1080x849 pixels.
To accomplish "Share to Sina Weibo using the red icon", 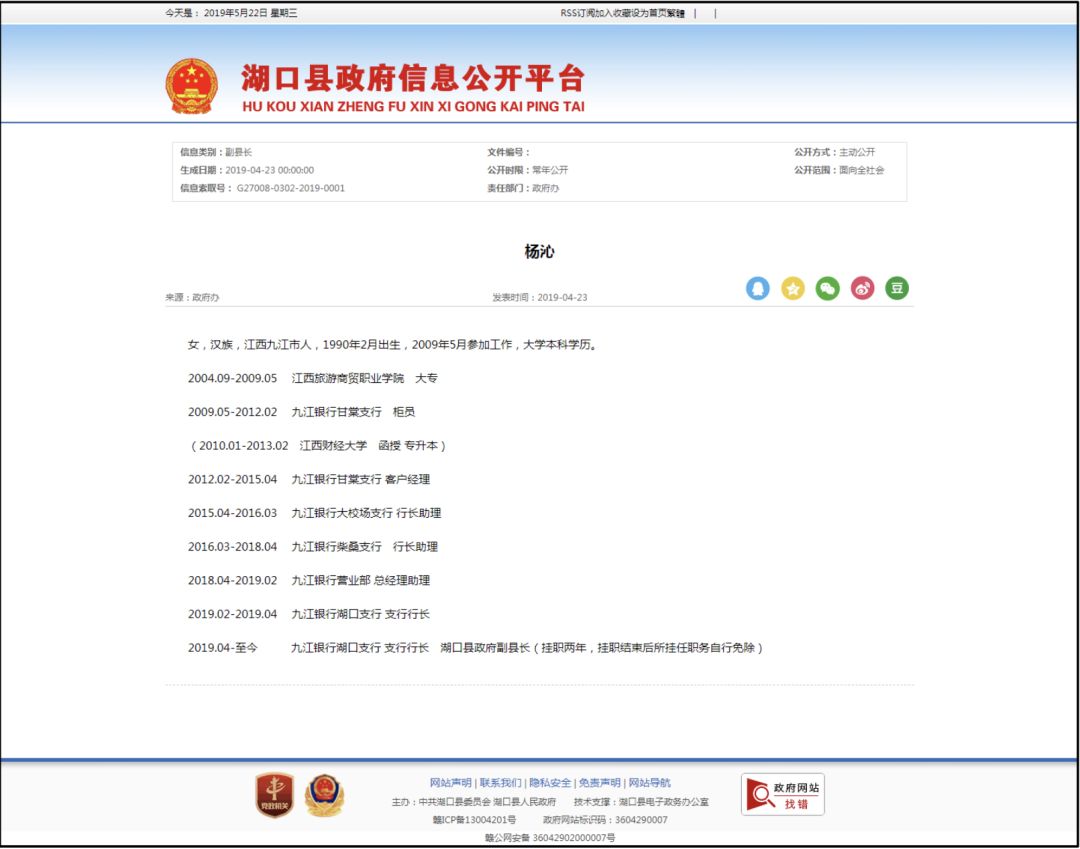I will coord(863,288).
